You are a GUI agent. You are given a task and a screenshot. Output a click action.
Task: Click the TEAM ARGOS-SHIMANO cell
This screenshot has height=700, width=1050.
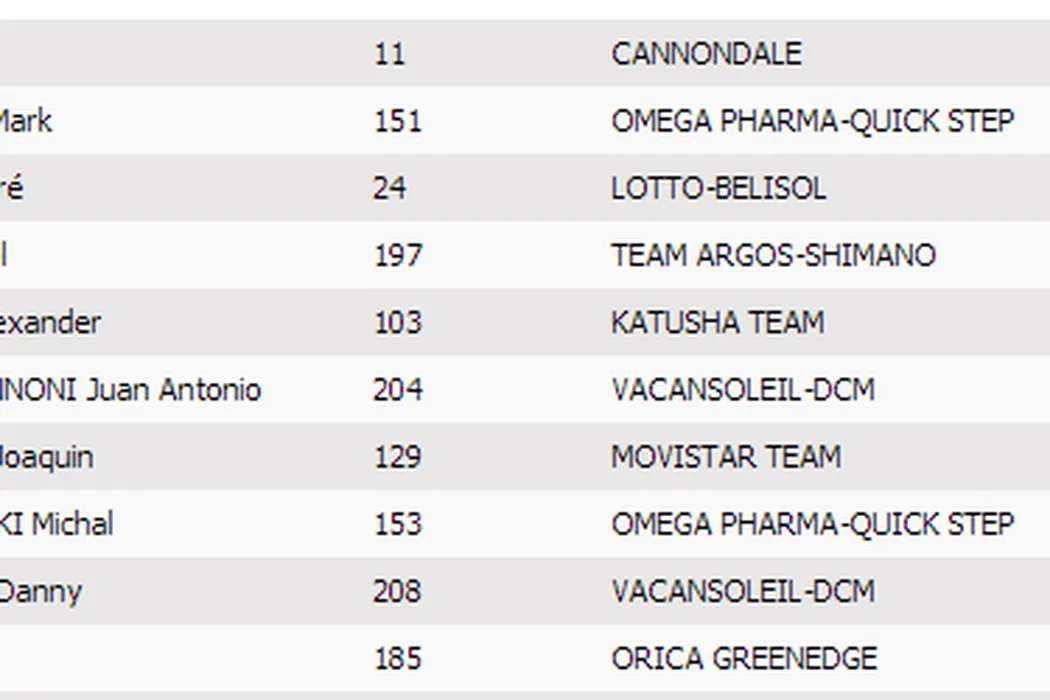click(773, 255)
